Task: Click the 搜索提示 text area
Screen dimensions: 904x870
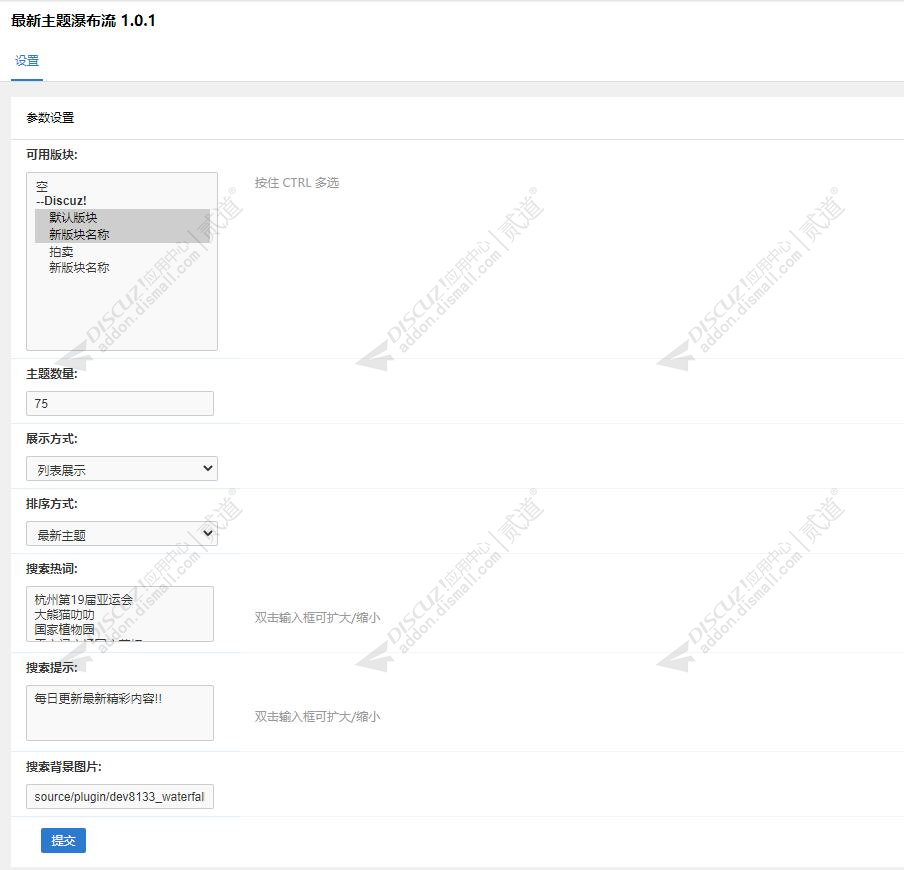Action: pyautogui.click(x=120, y=713)
